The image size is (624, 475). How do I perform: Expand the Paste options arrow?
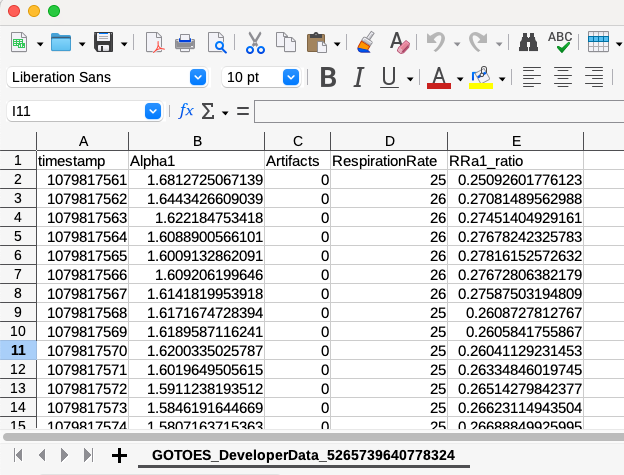tap(337, 43)
